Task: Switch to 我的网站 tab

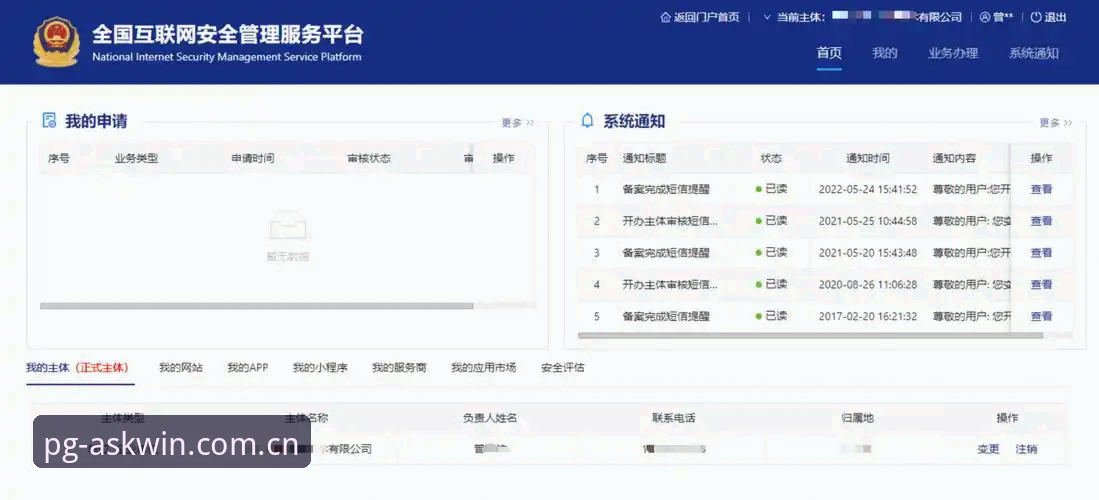Action: point(181,367)
